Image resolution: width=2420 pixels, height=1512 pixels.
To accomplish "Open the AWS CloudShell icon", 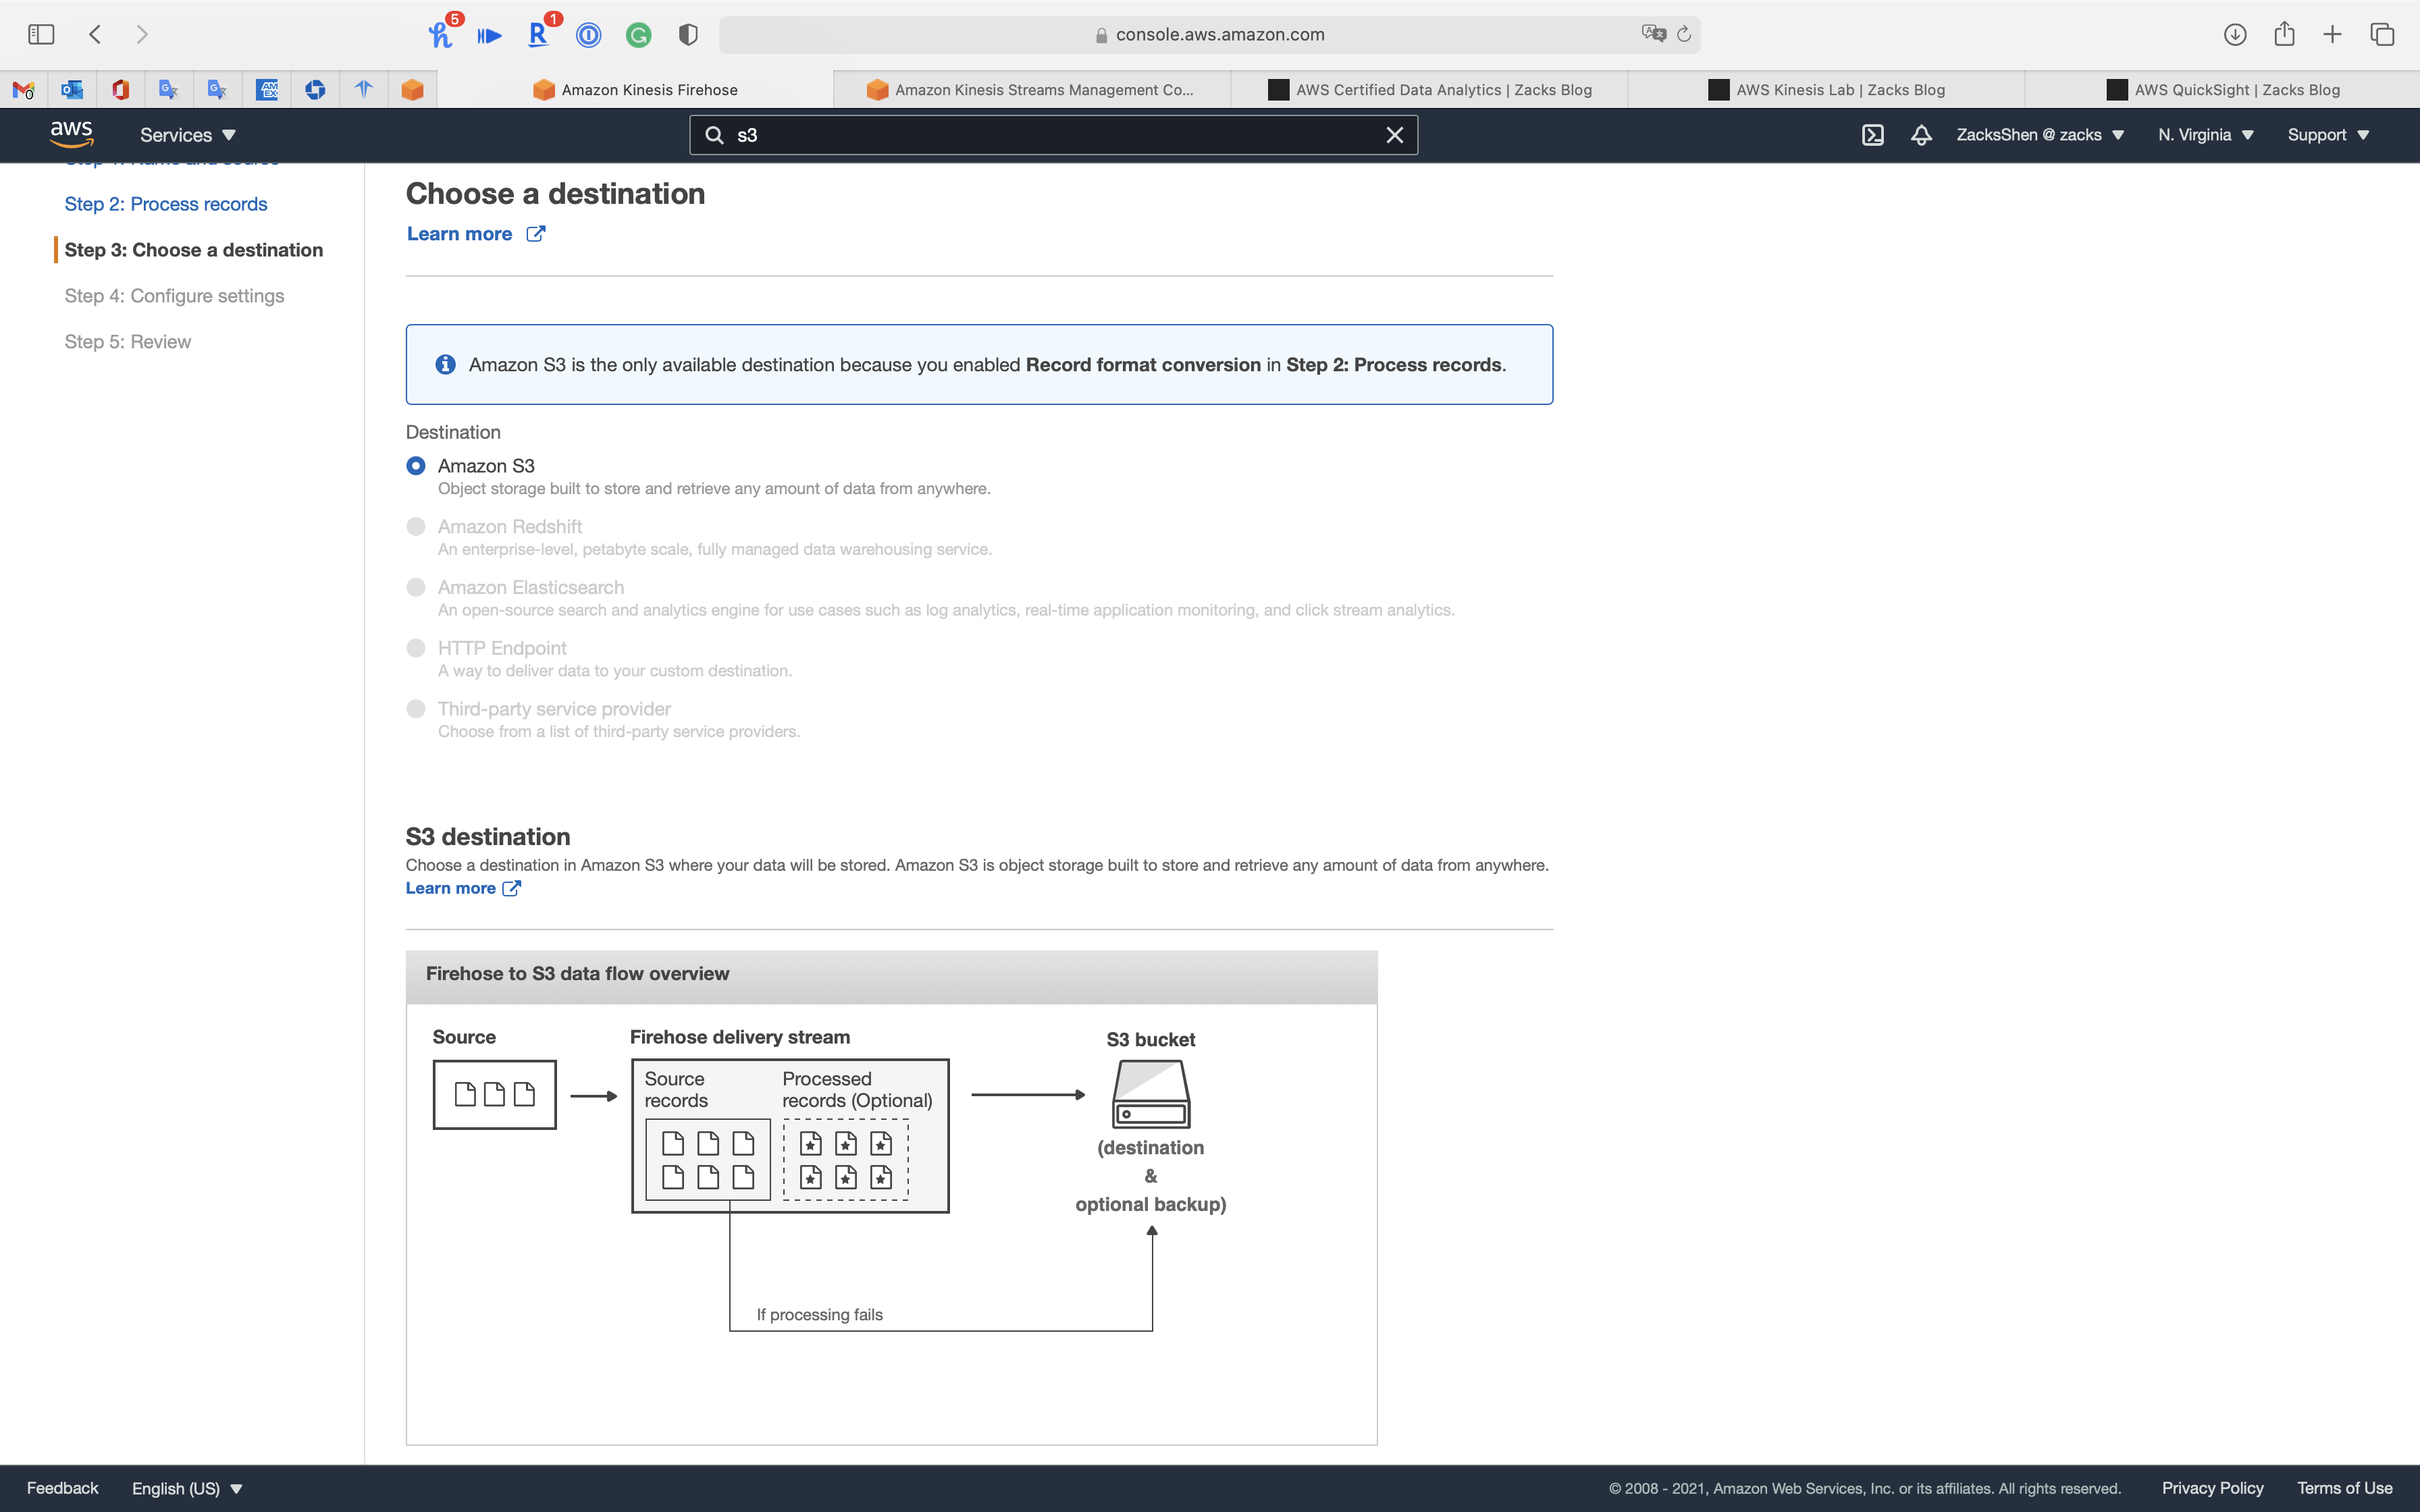I will point(1872,135).
